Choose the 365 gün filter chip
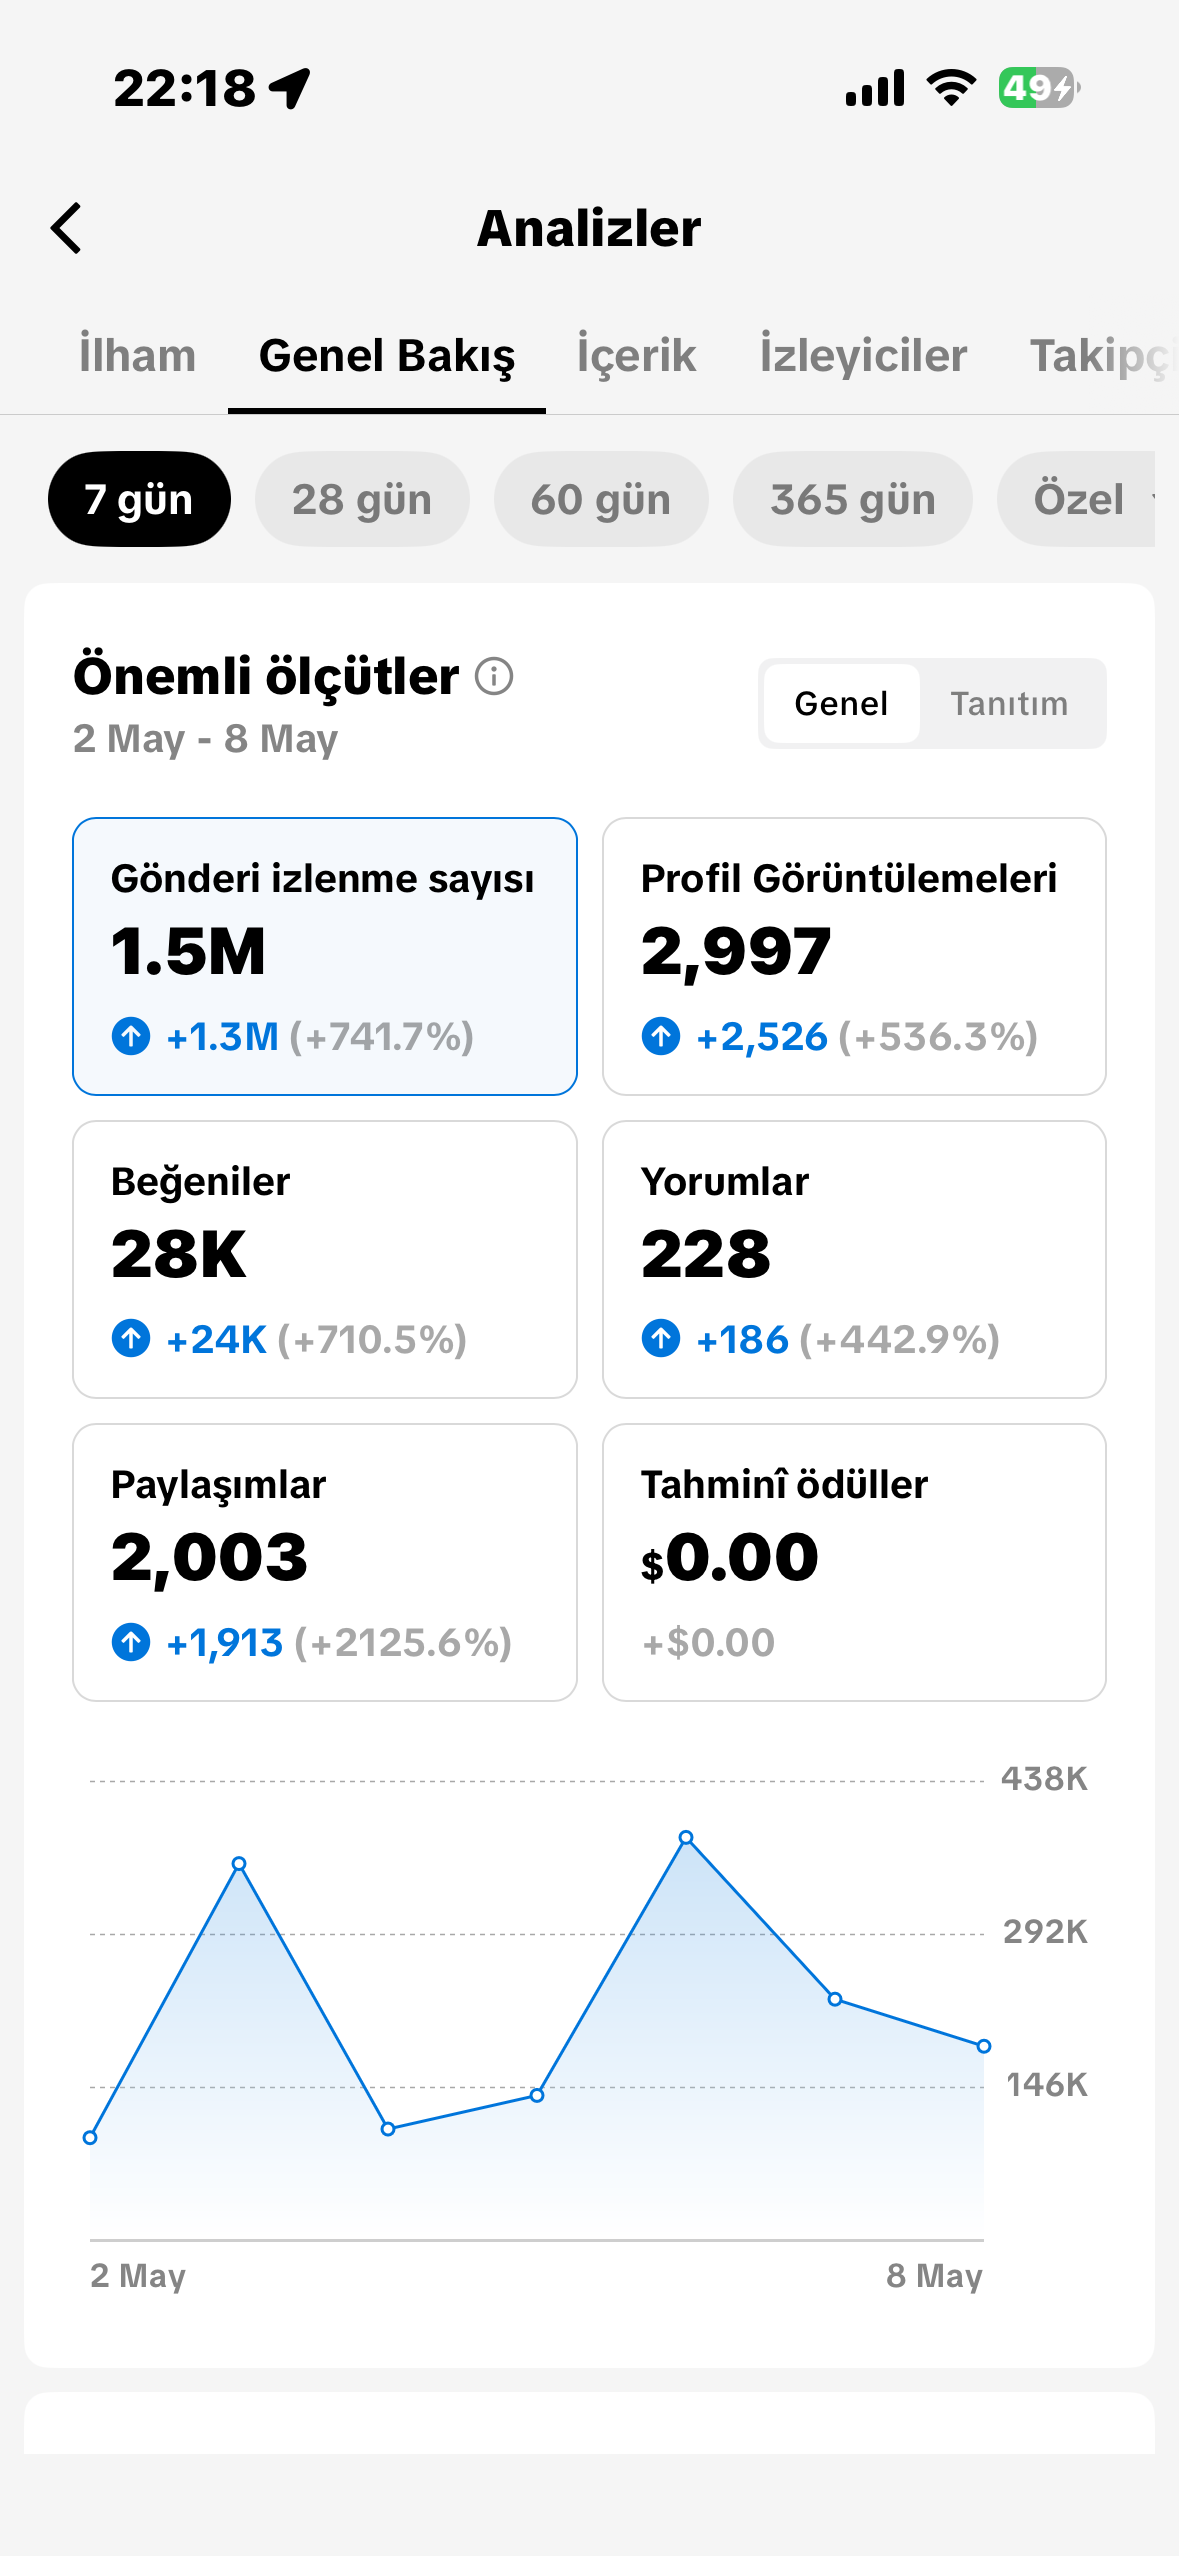This screenshot has width=1179, height=2556. tap(853, 499)
